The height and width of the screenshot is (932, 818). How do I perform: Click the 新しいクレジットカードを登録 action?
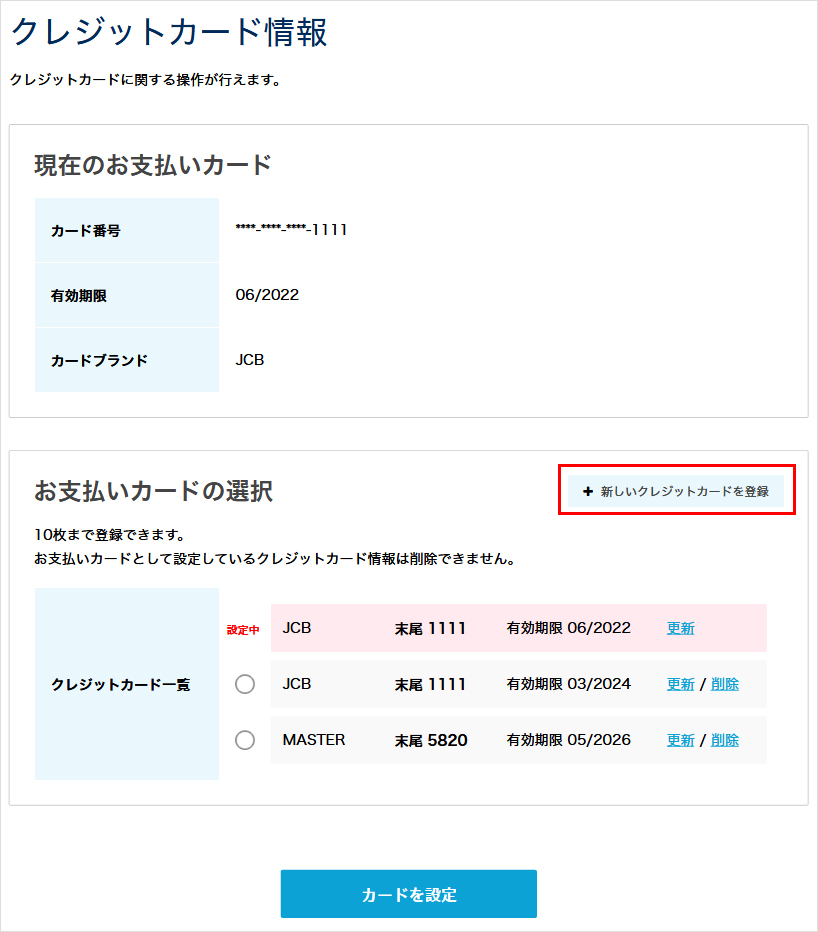(x=677, y=489)
